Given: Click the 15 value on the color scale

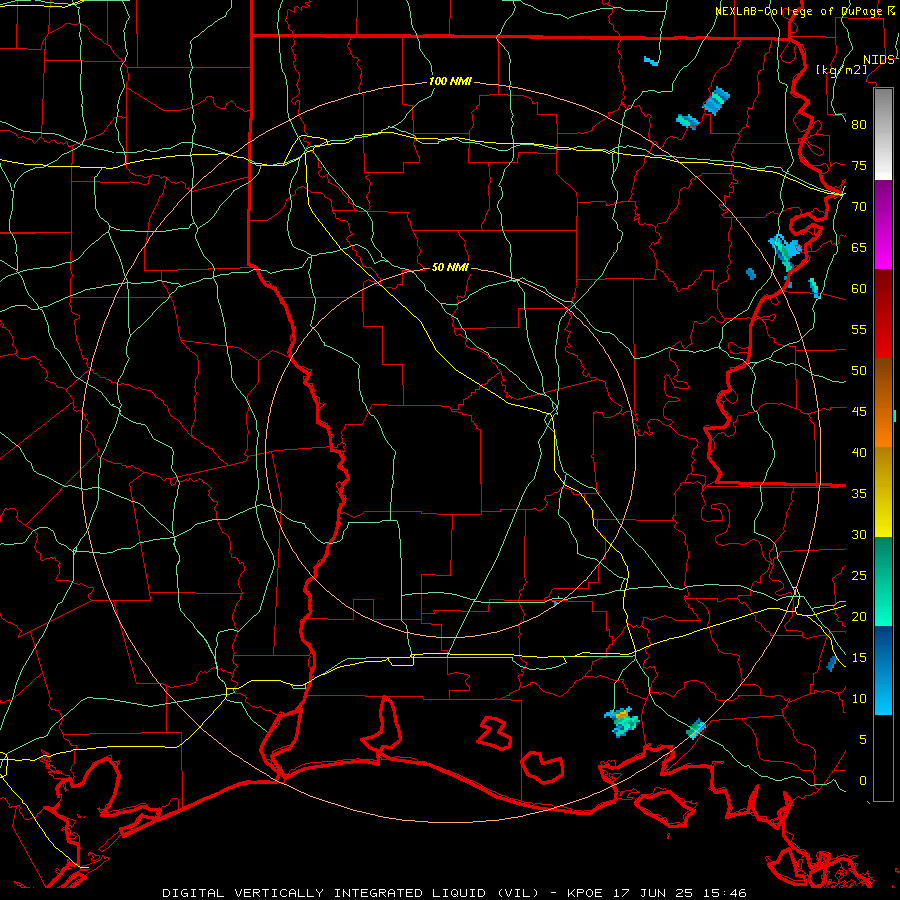Looking at the screenshot, I should click(859, 658).
